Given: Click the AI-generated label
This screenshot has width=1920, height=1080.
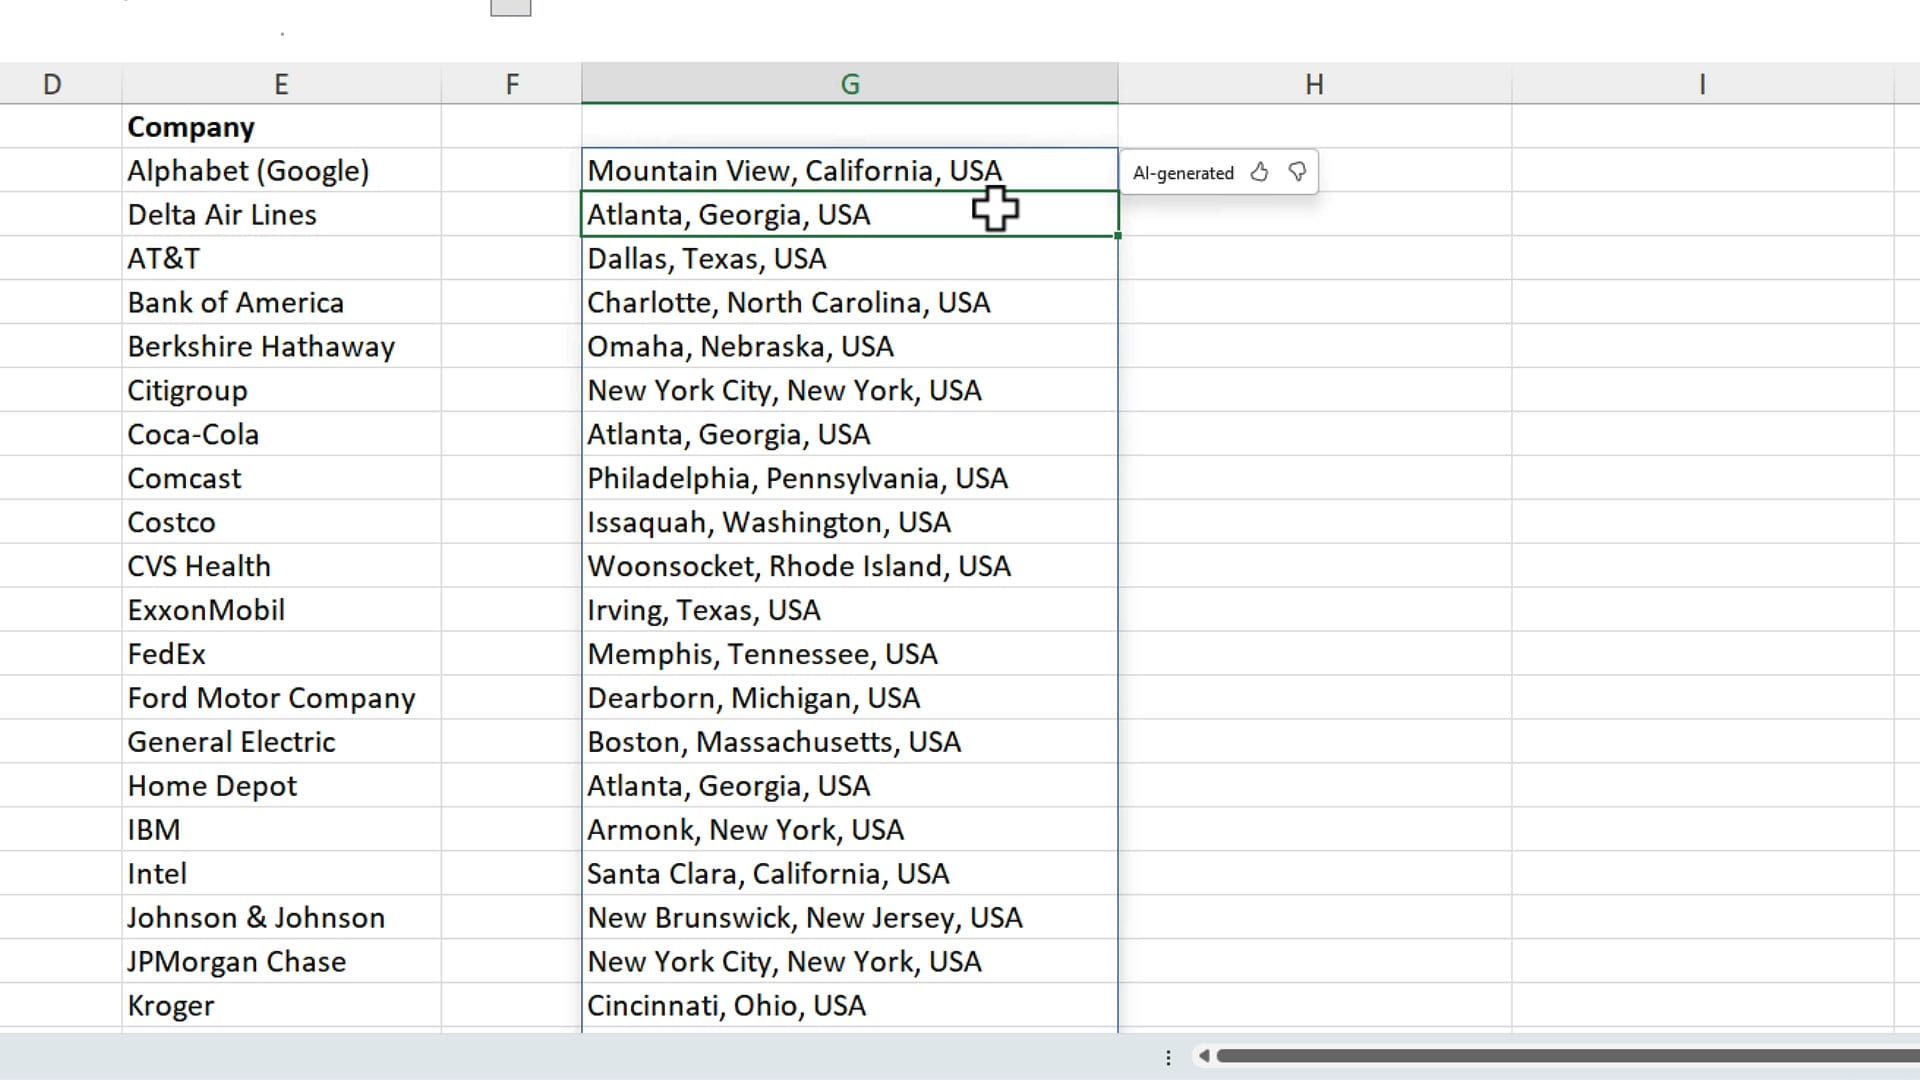Looking at the screenshot, I should tap(1183, 173).
